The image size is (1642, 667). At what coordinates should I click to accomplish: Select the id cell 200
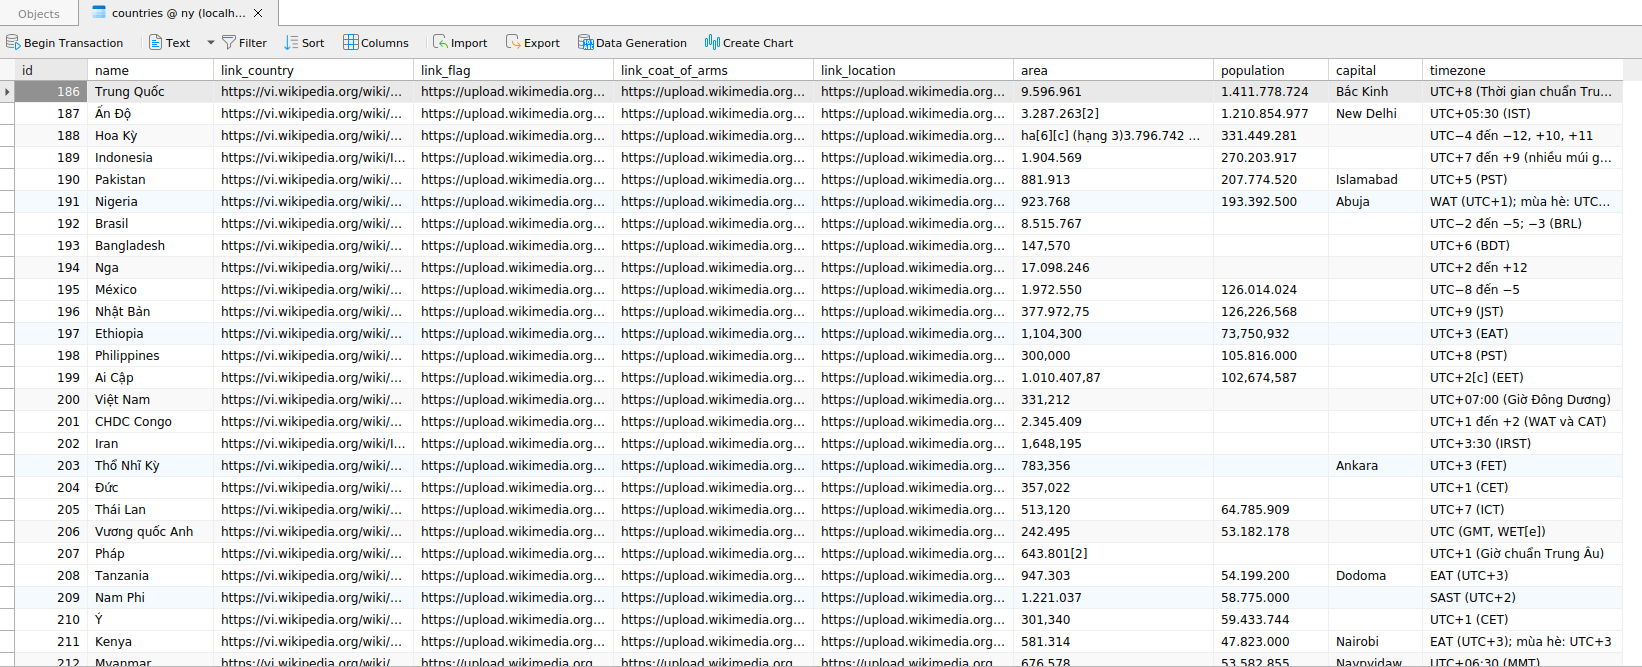coord(51,399)
